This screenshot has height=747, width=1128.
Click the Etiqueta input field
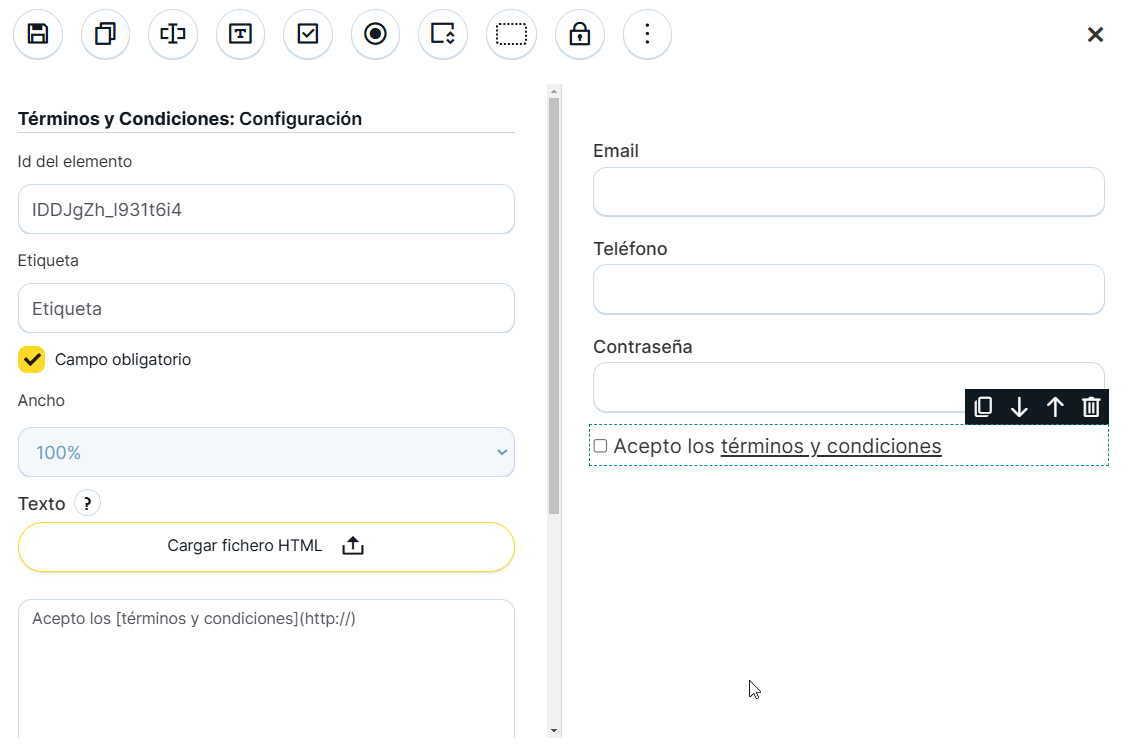(x=266, y=308)
